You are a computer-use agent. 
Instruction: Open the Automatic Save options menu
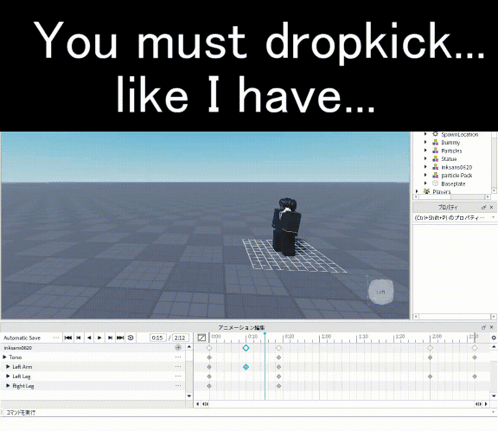click(56, 338)
